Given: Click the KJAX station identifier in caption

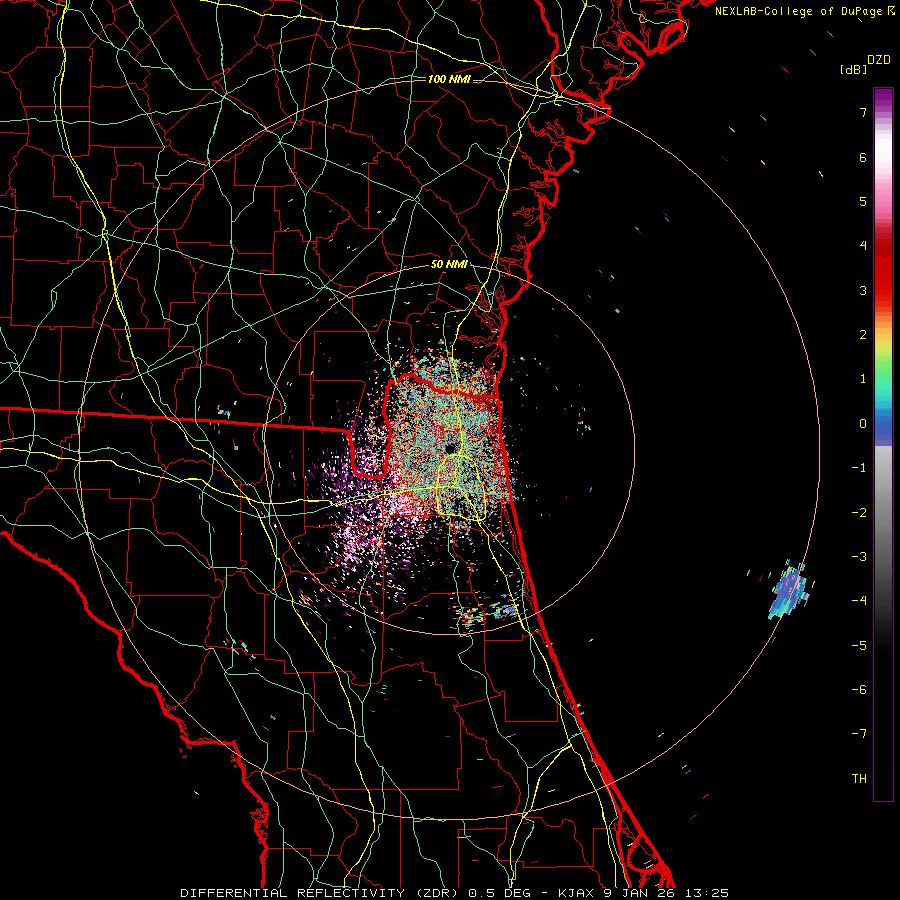Looking at the screenshot, I should pos(577,893).
